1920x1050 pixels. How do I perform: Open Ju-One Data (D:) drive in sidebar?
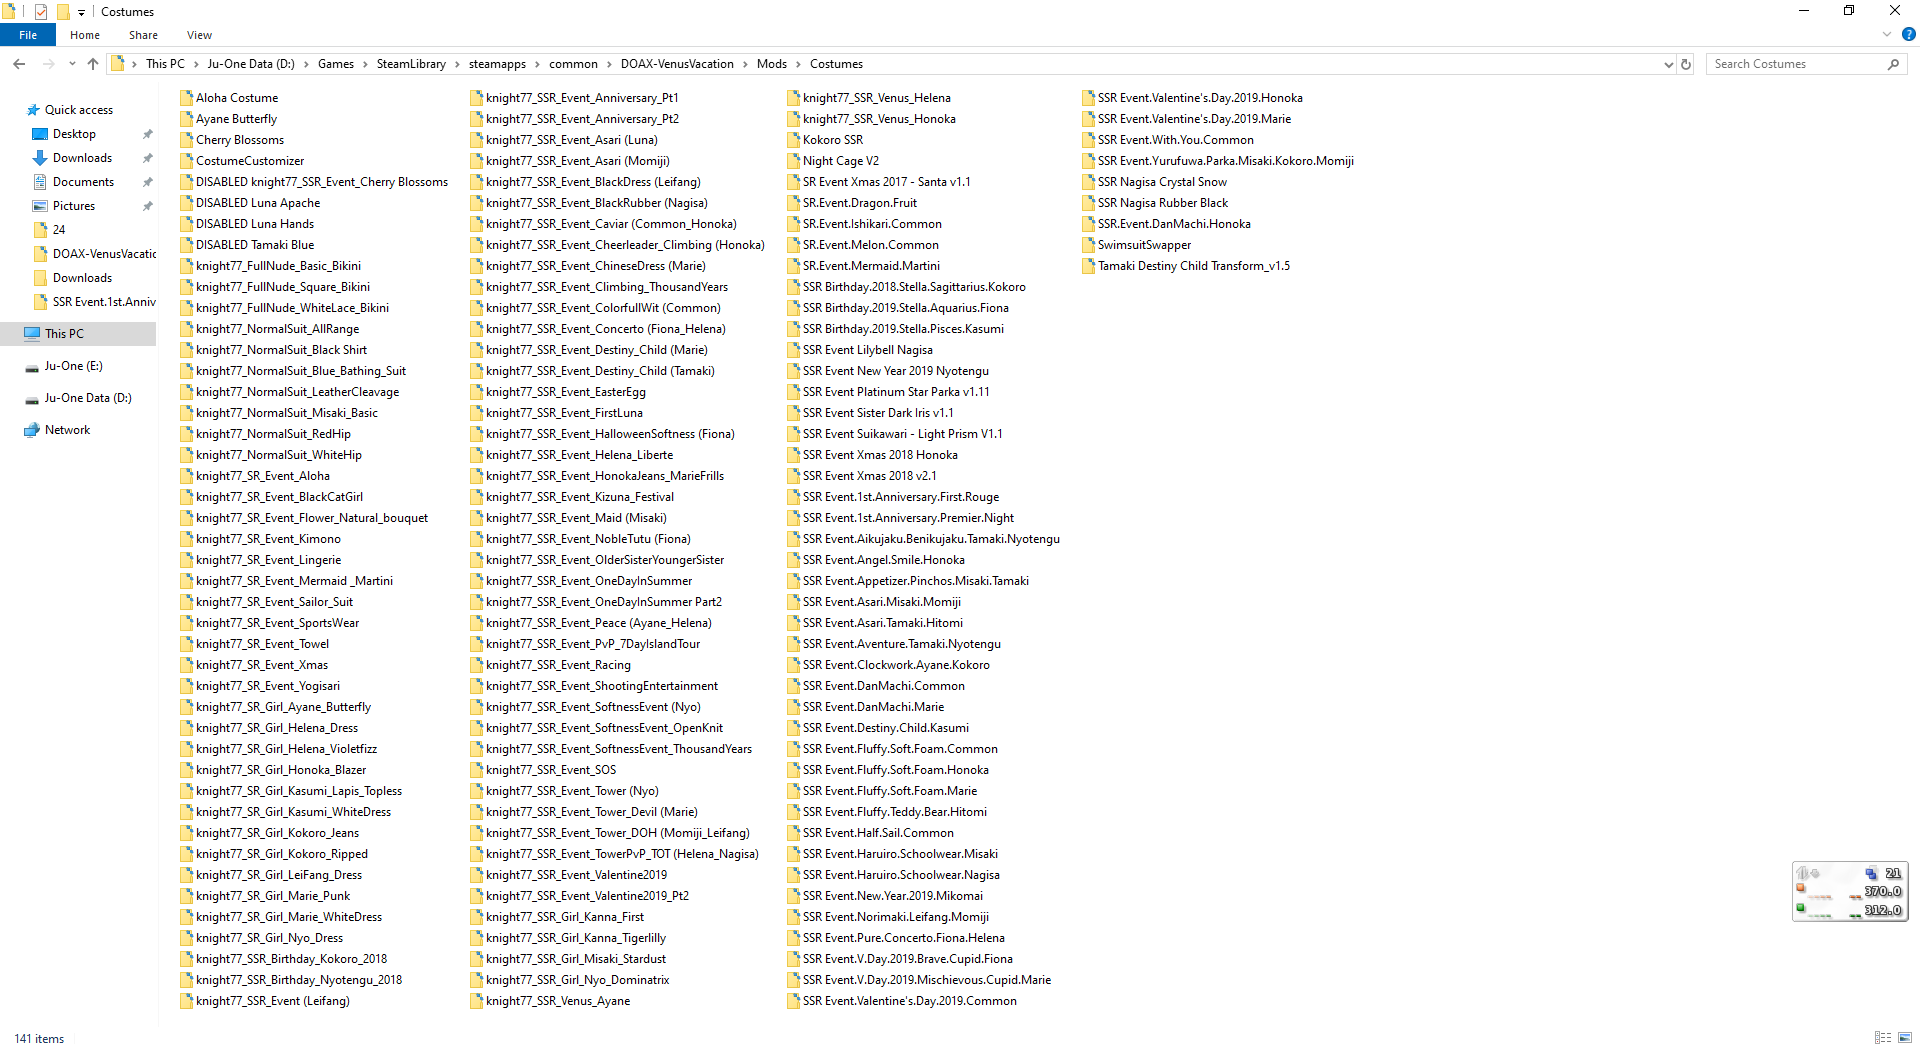[x=88, y=398]
